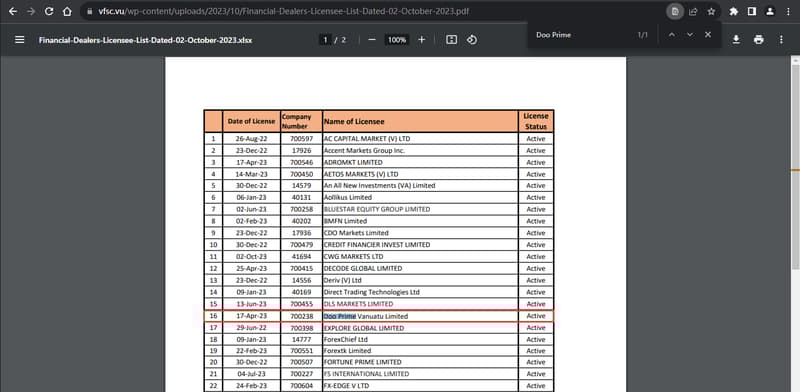800x392 pixels.
Task: Click FORTUNE PRIME LIMITED cell
Action: coord(420,362)
